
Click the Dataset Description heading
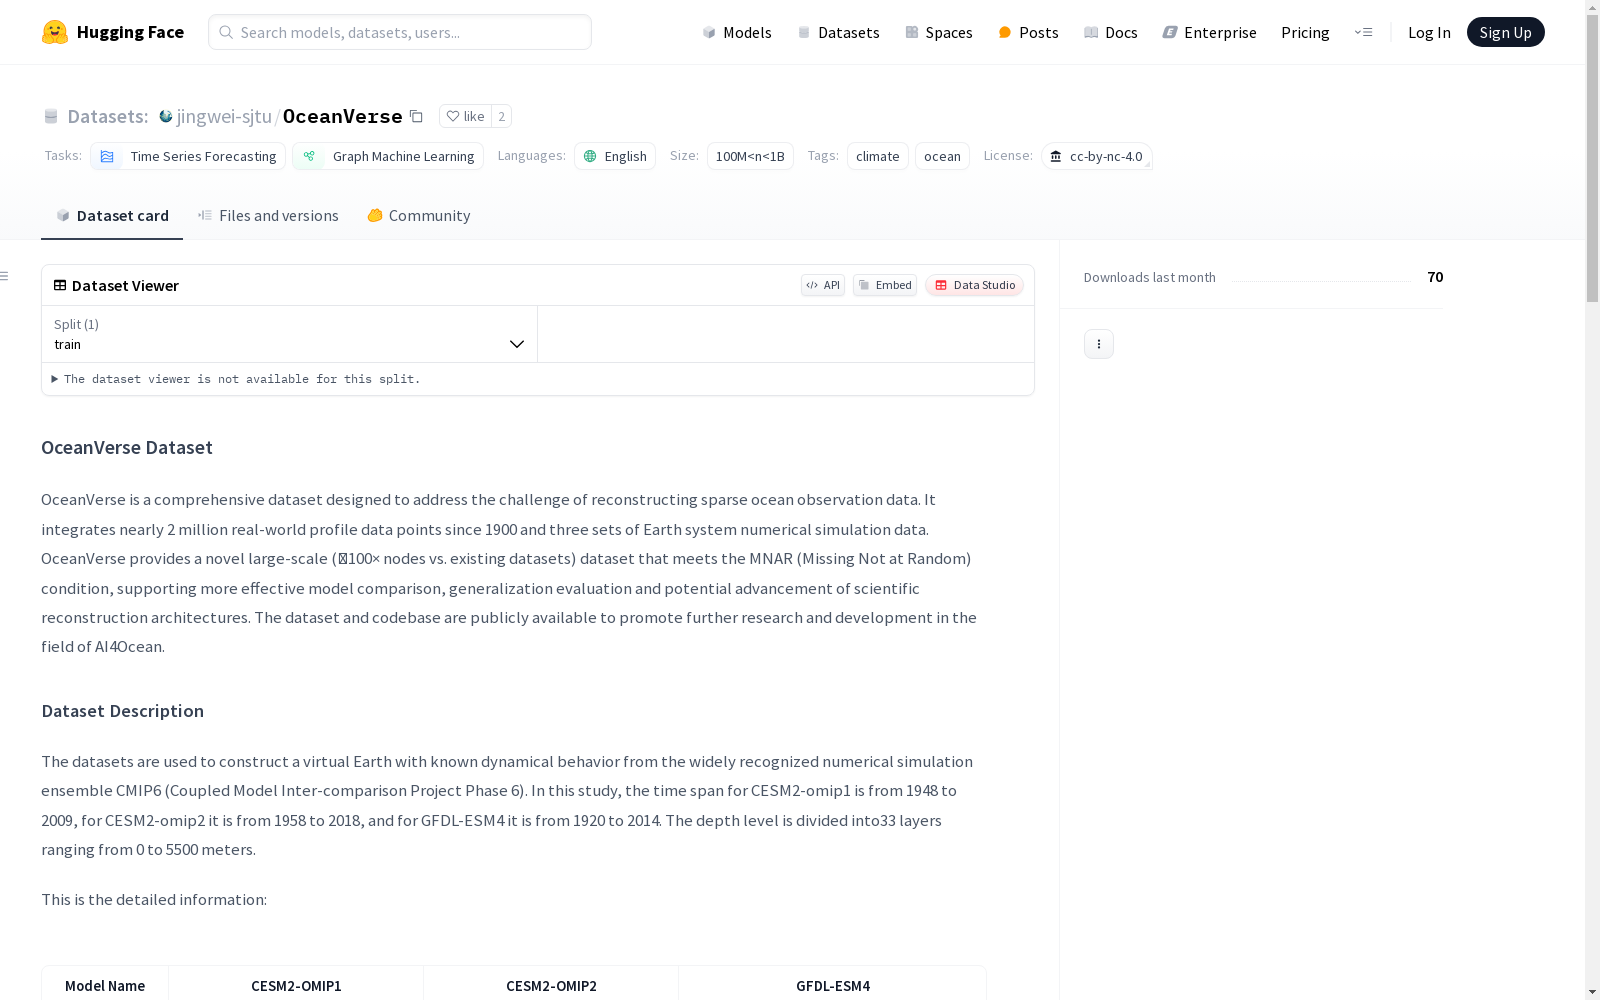coord(122,711)
